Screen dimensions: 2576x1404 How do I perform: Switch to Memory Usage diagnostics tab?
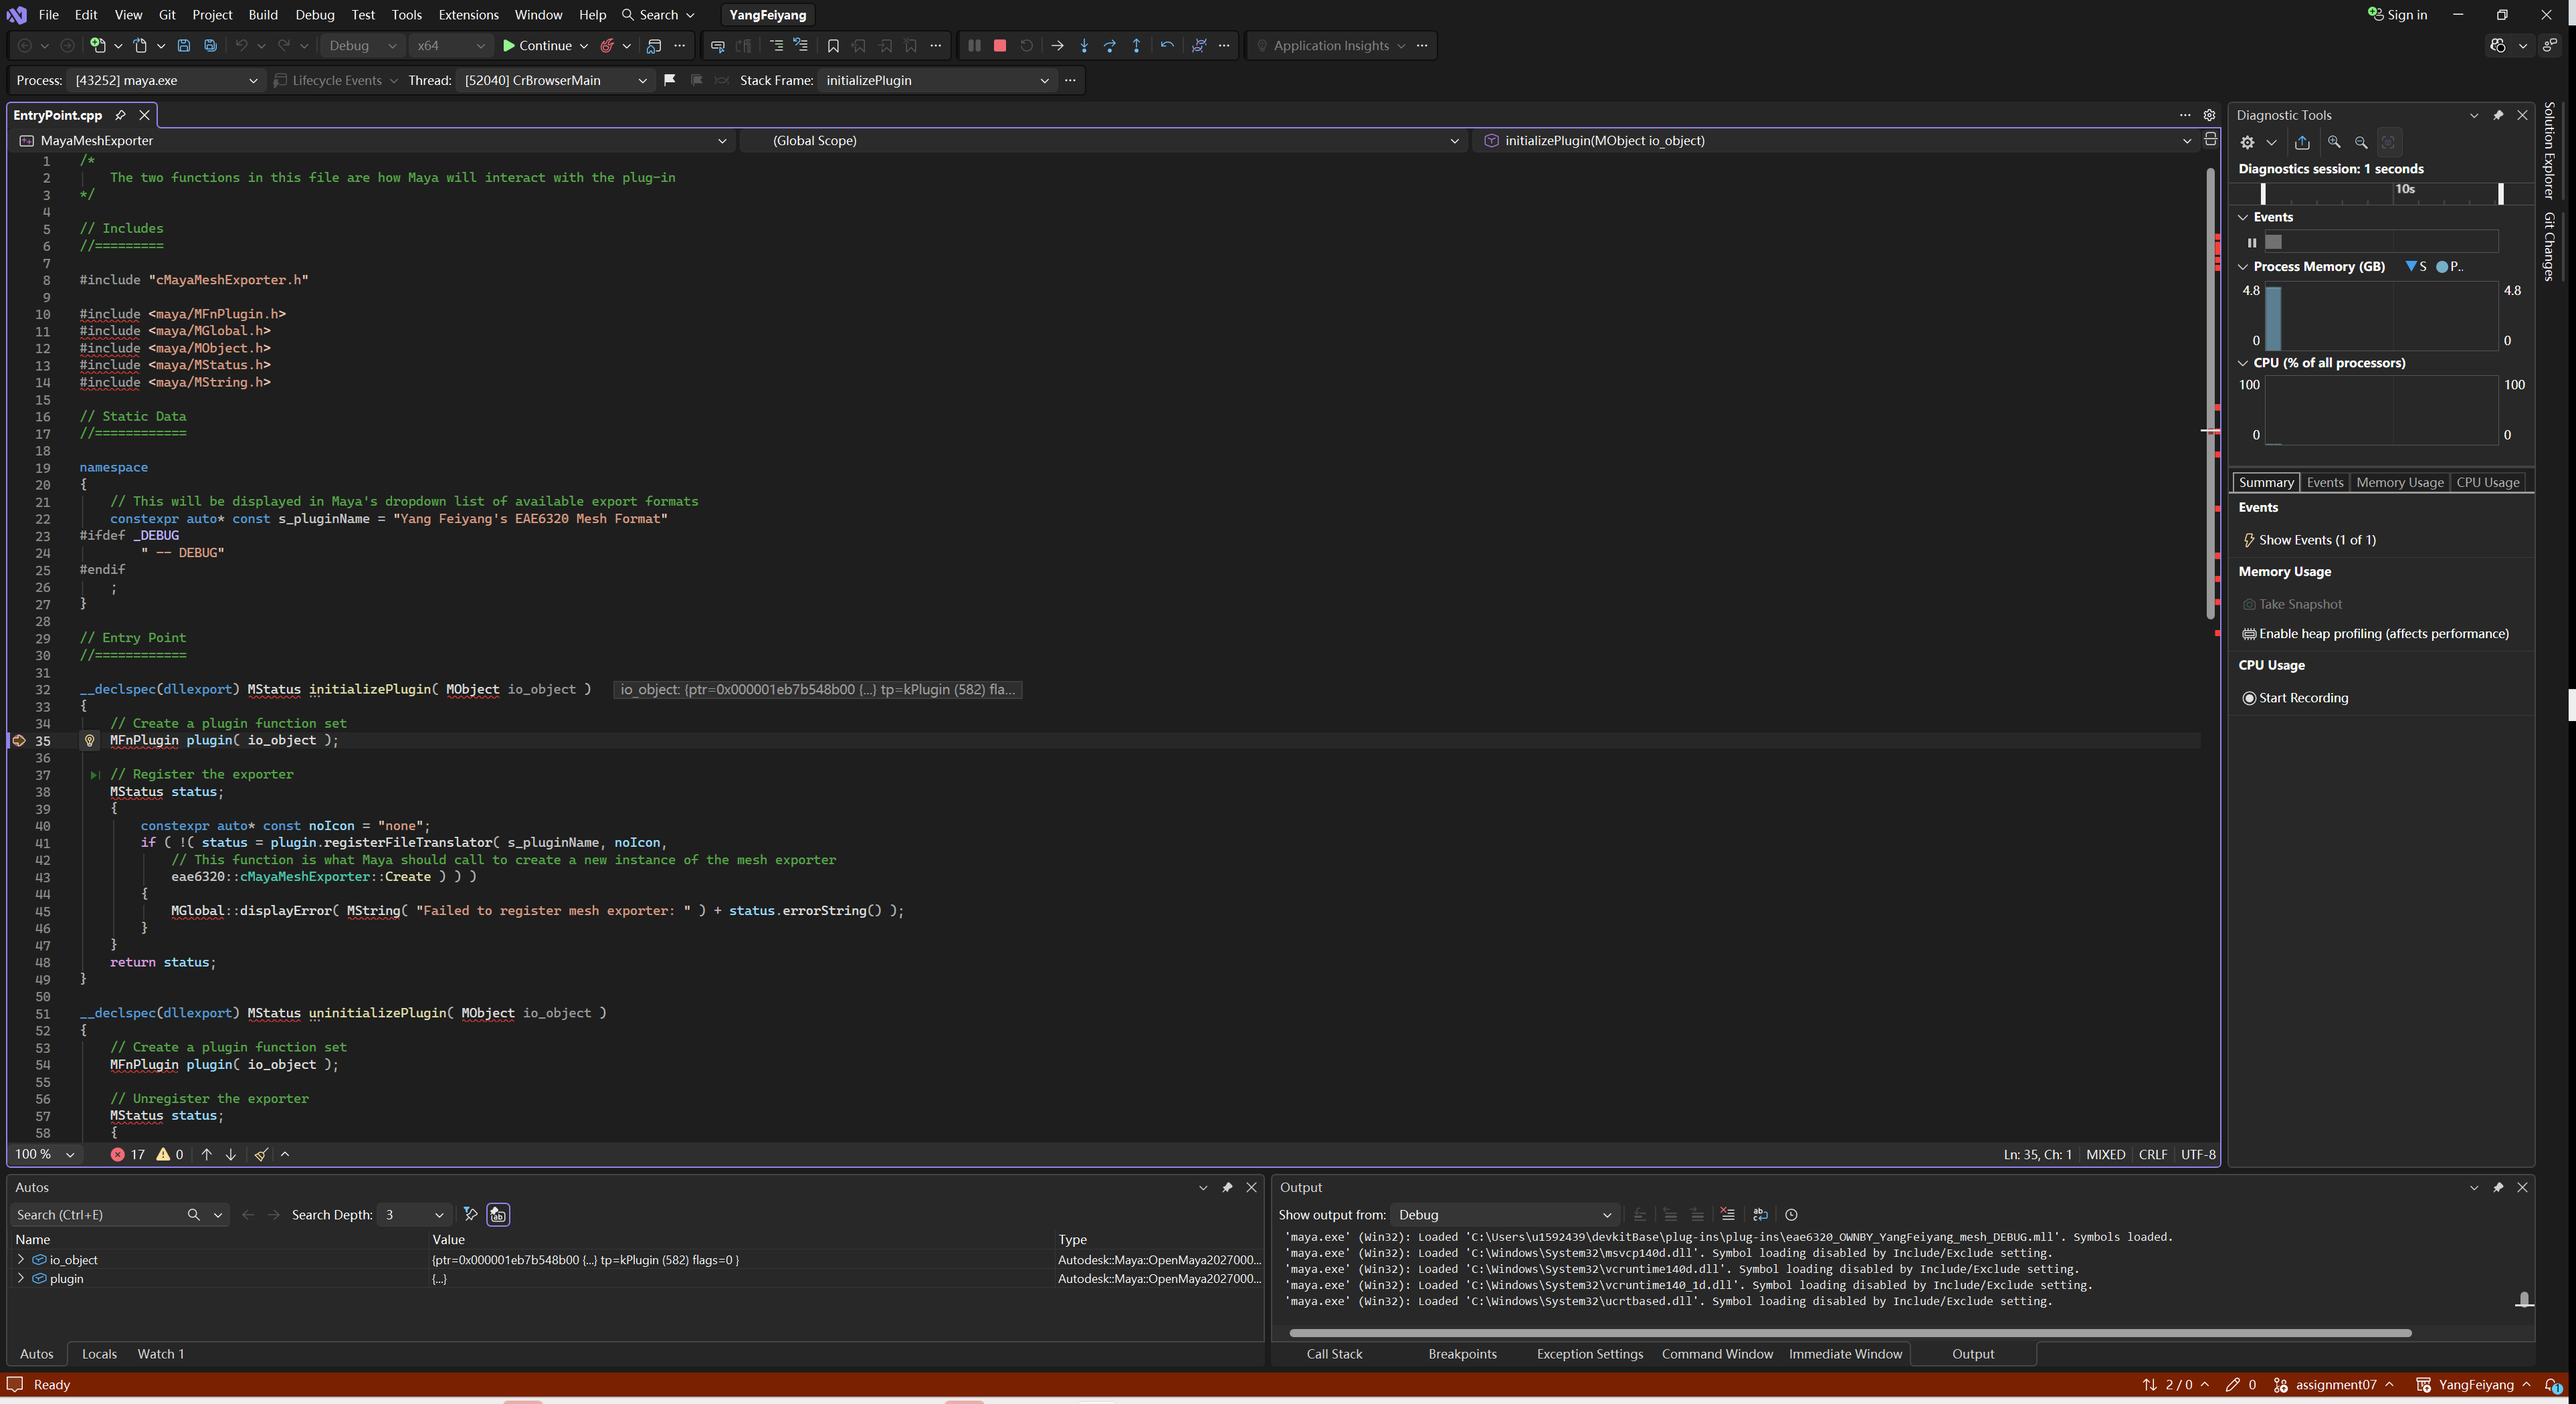[2399, 482]
